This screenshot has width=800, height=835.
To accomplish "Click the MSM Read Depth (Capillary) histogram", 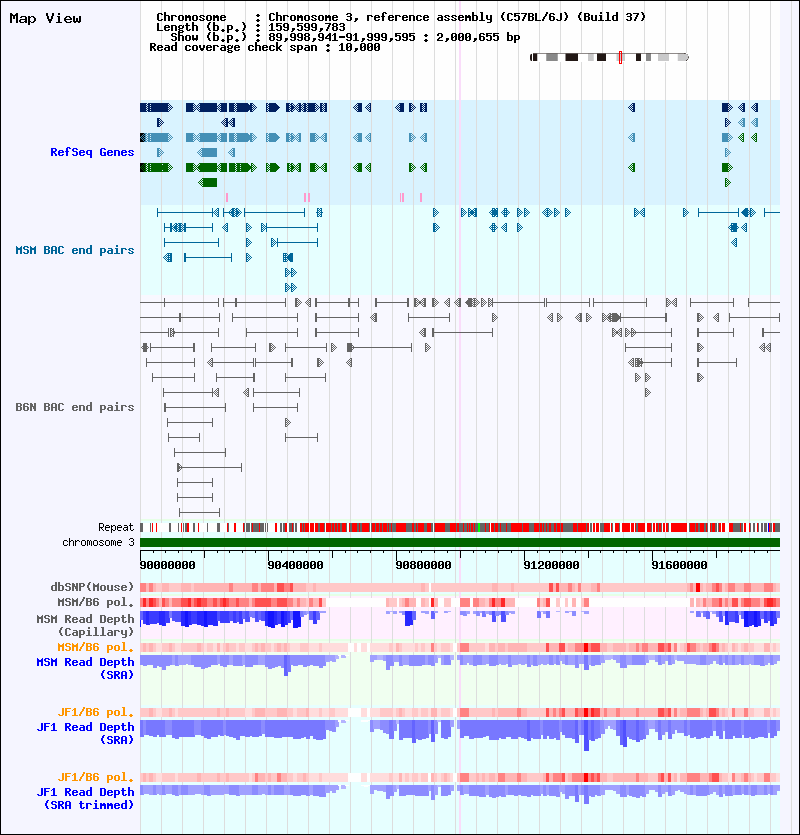I will coord(460,619).
